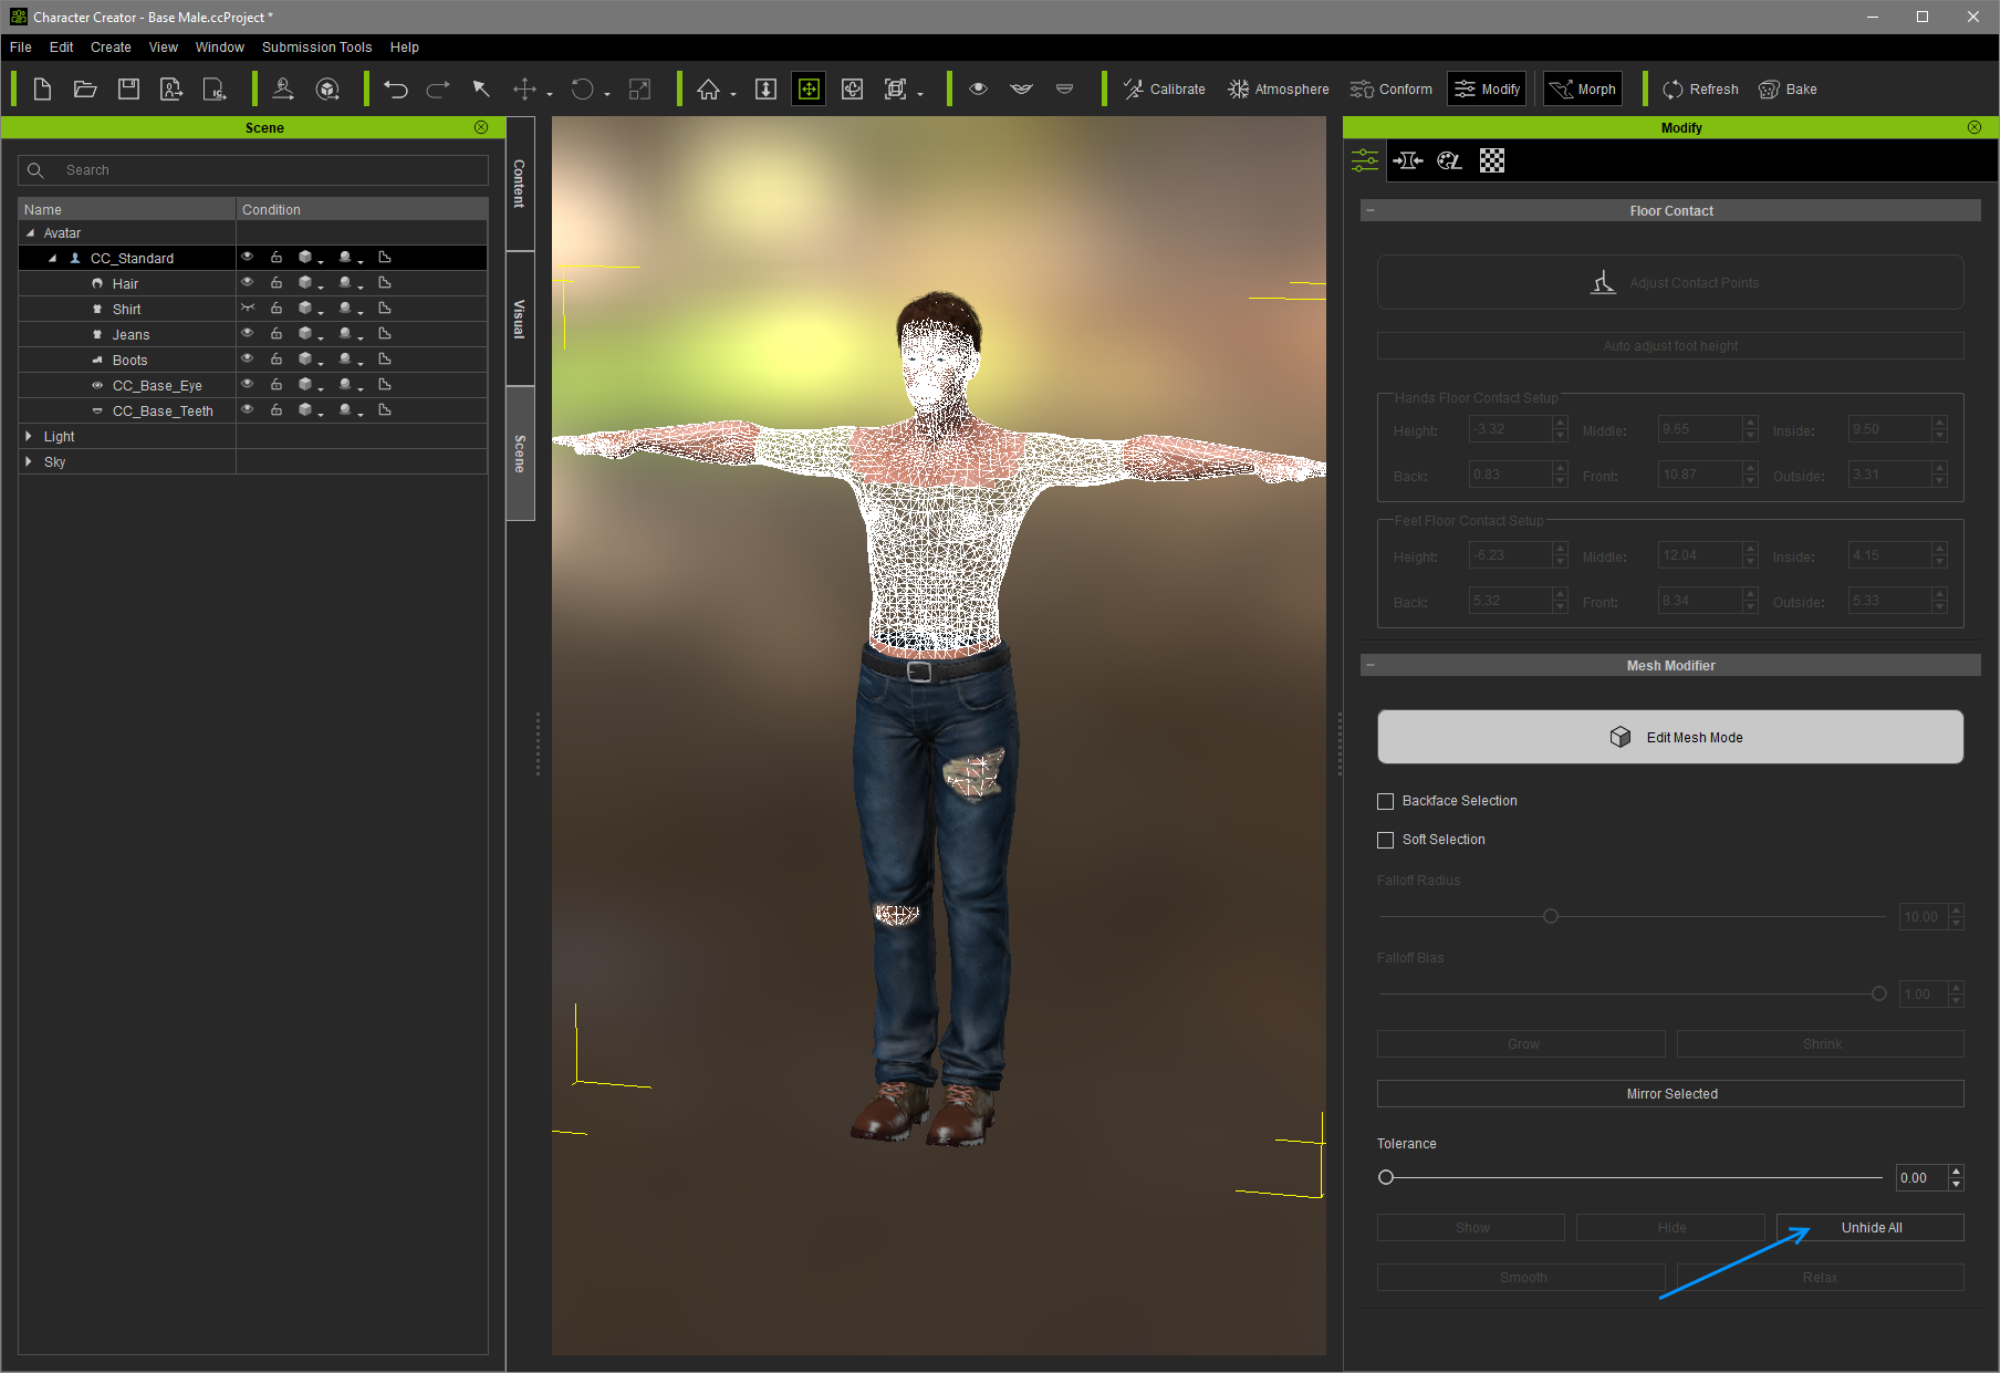Open Rotate tool dropdown arrow
Image resolution: width=2000 pixels, height=1373 pixels.
pyautogui.click(x=607, y=94)
